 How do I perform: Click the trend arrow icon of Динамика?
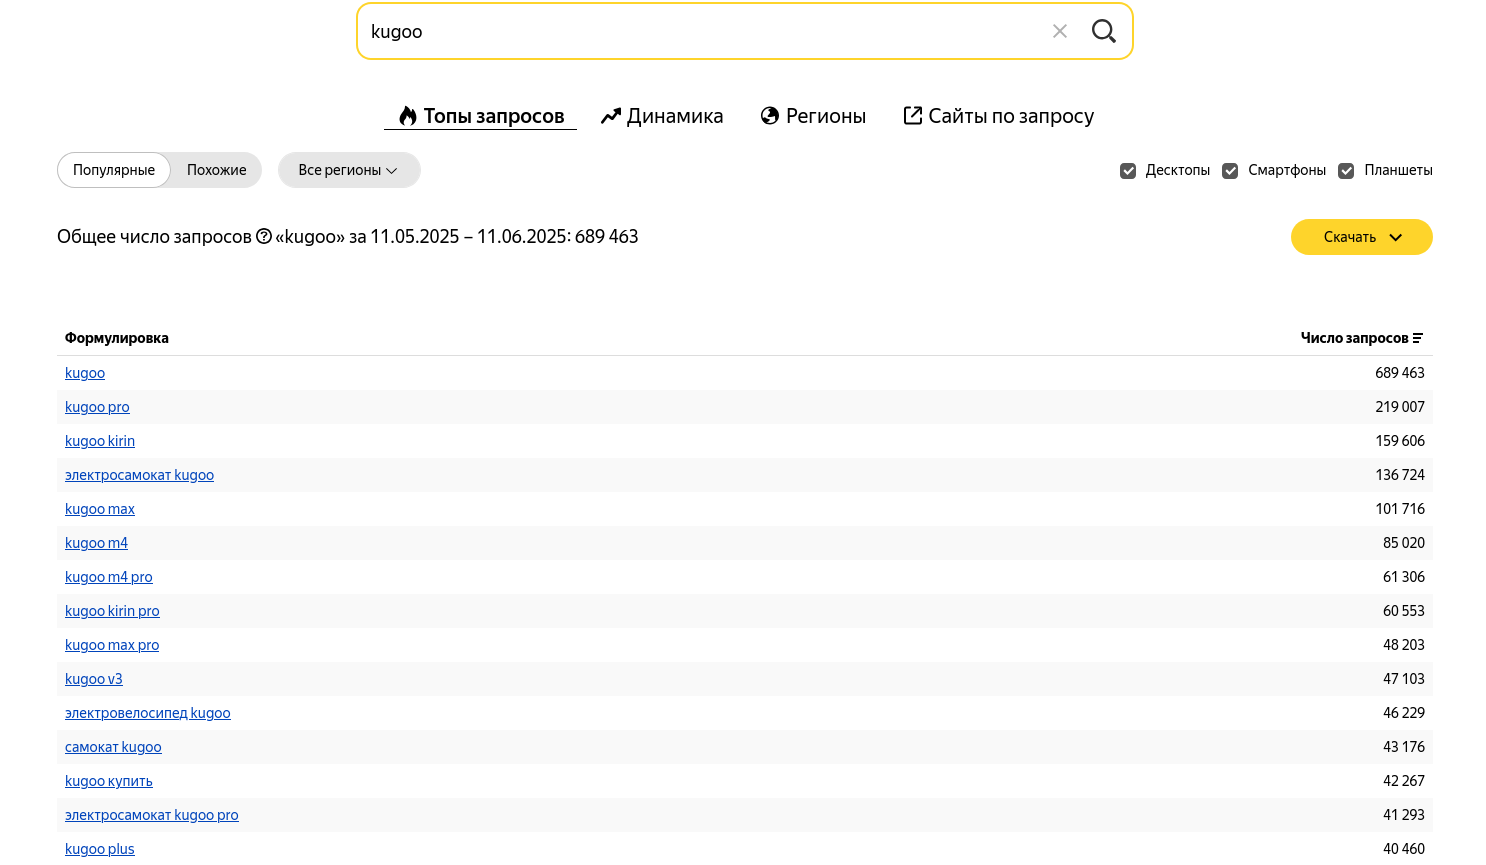611,116
